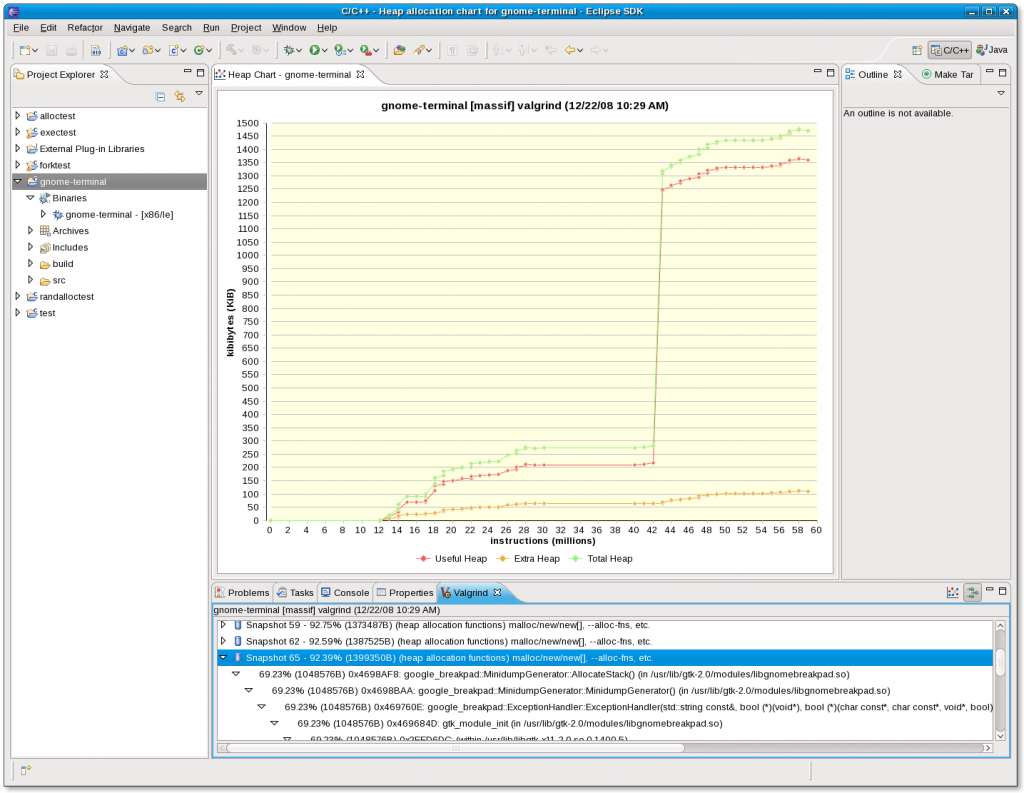Select the C/C++ perspective button
1024x793 pixels.
[950, 50]
